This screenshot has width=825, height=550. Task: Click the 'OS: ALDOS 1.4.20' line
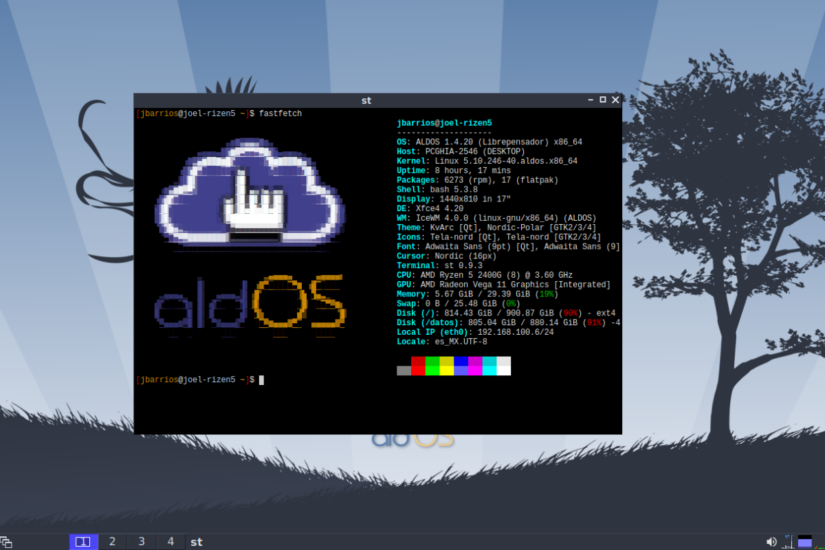pos(489,142)
